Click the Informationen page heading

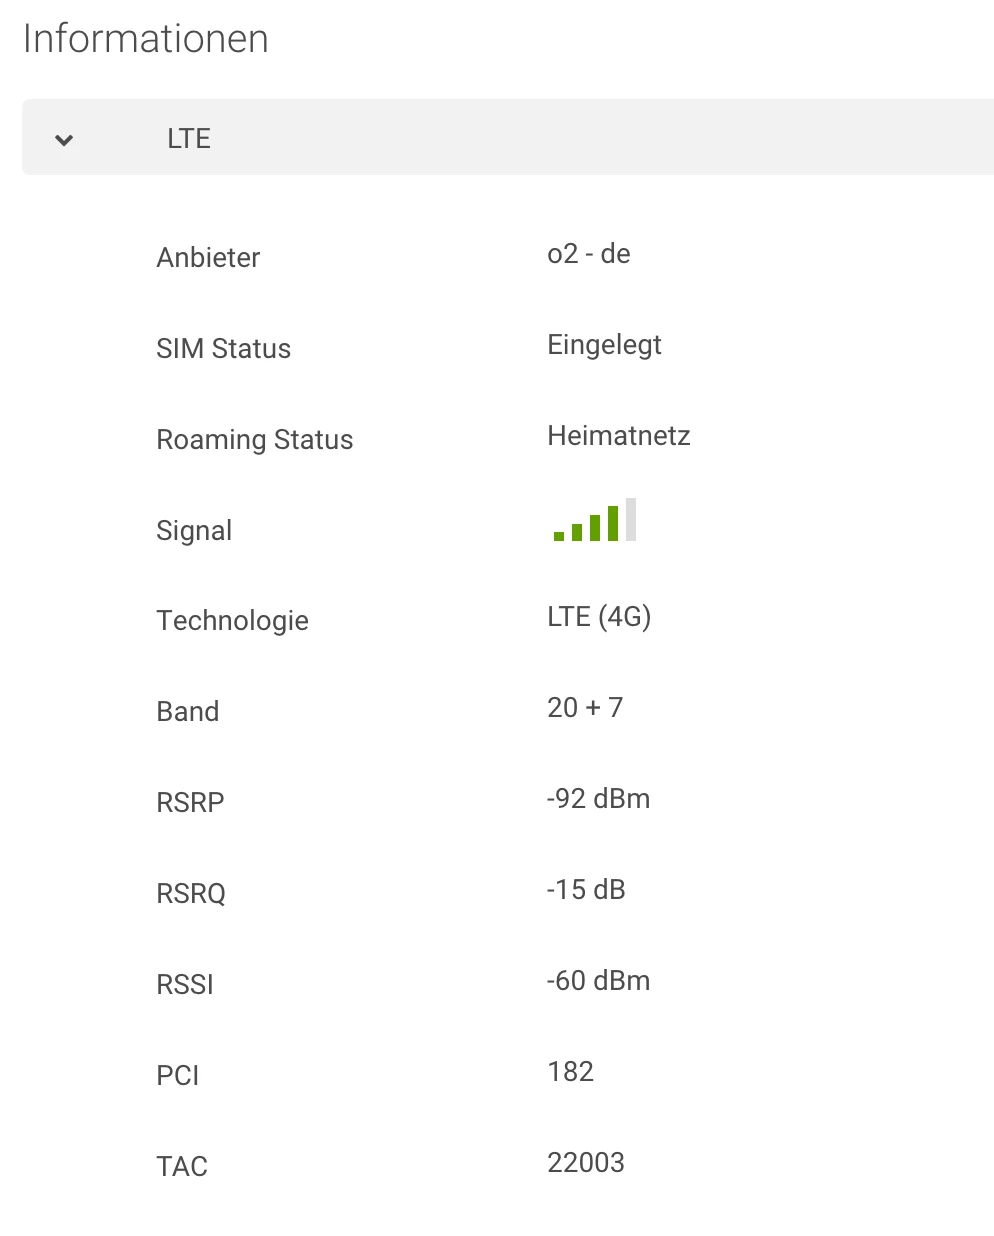(x=146, y=39)
